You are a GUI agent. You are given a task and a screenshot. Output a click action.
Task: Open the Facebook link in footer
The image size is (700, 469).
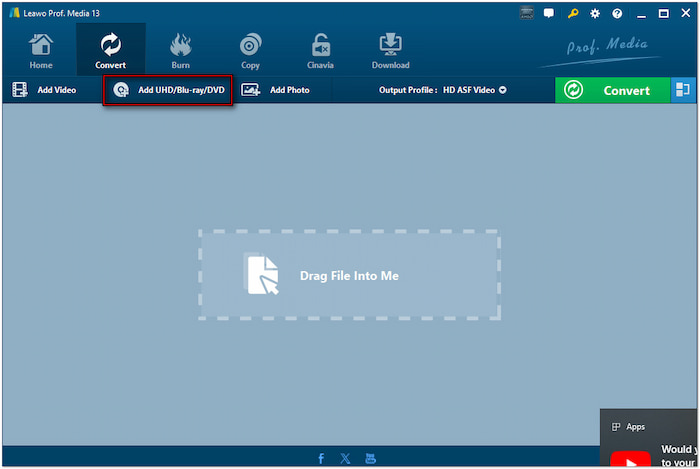pyautogui.click(x=321, y=458)
